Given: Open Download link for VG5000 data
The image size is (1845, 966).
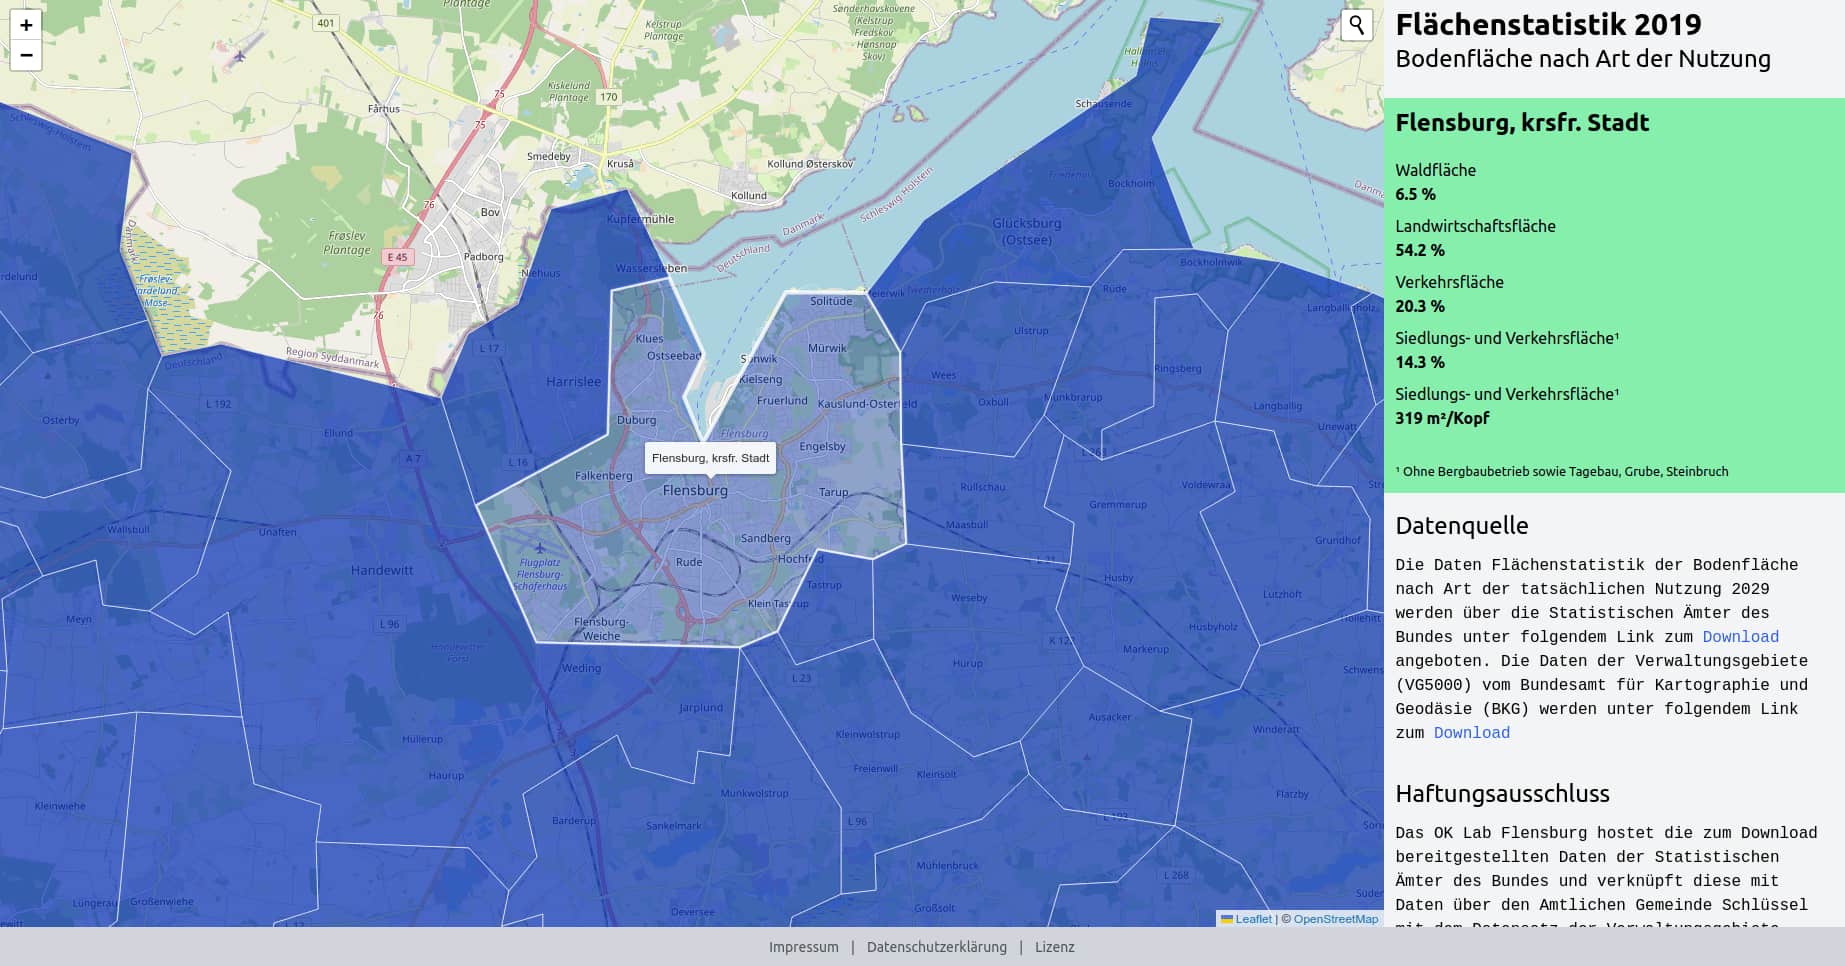Looking at the screenshot, I should pos(1471,733).
